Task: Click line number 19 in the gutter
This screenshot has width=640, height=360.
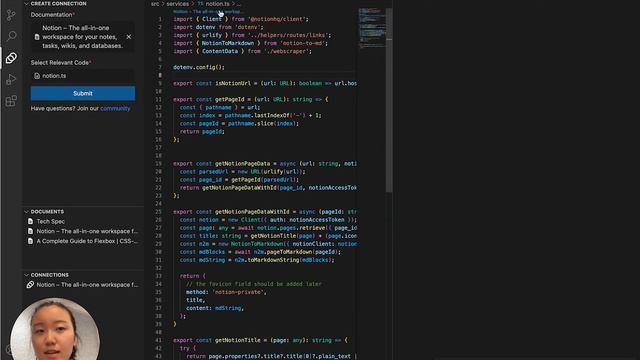Action: click(159, 164)
